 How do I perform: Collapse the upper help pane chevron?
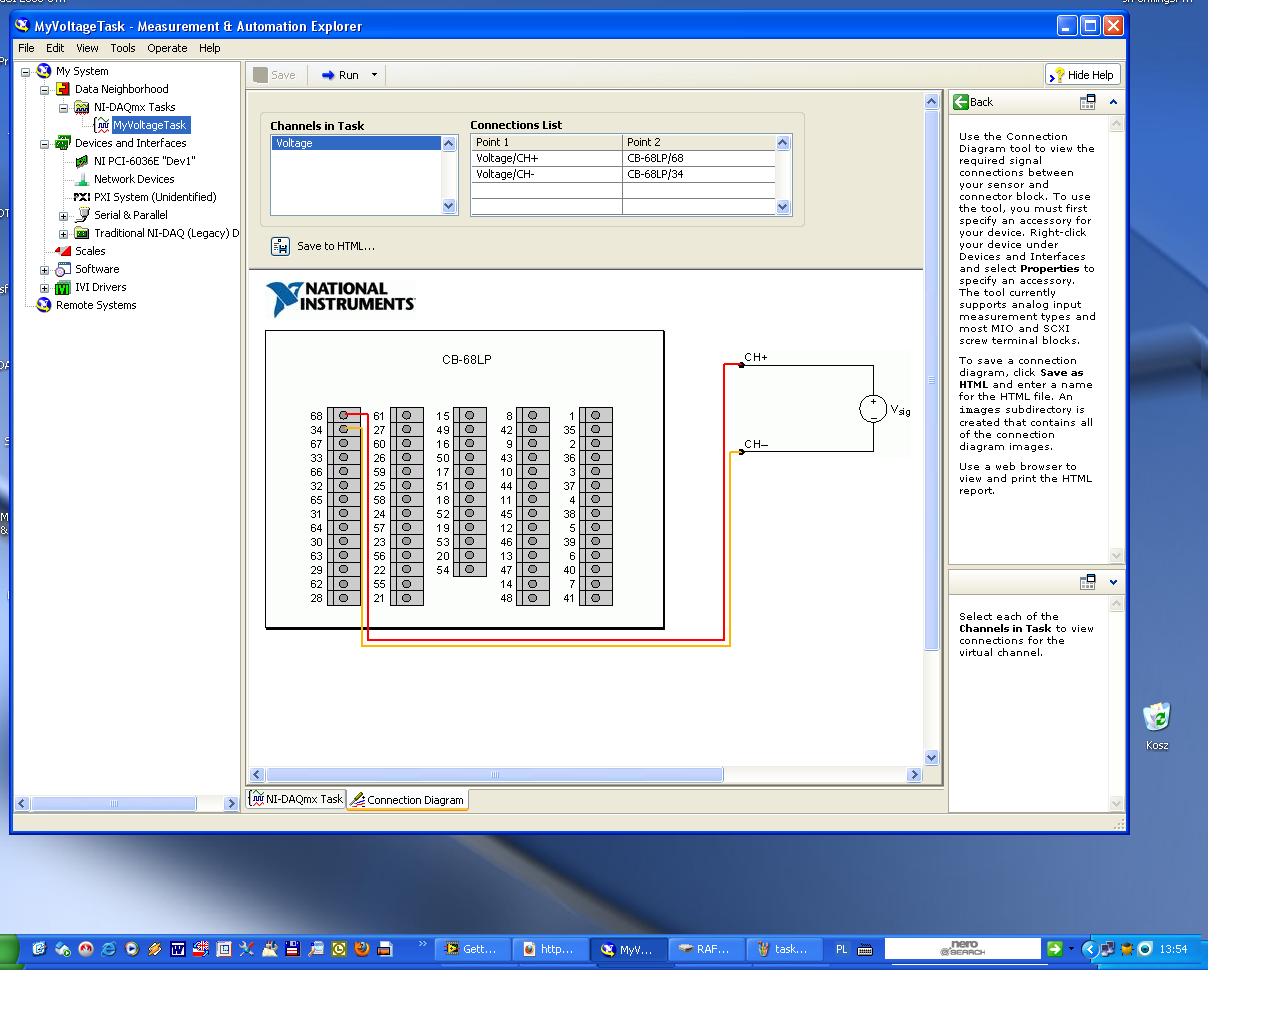click(x=1113, y=102)
